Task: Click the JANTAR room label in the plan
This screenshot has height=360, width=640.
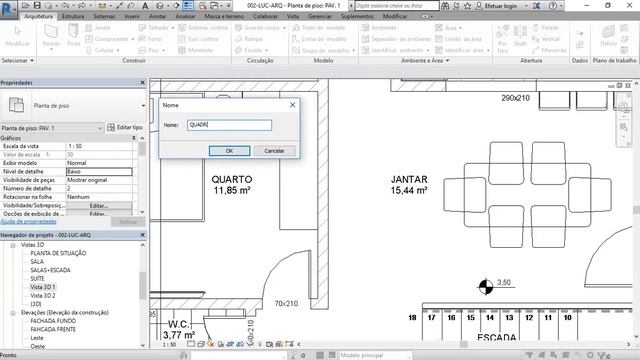Action: [x=409, y=179]
